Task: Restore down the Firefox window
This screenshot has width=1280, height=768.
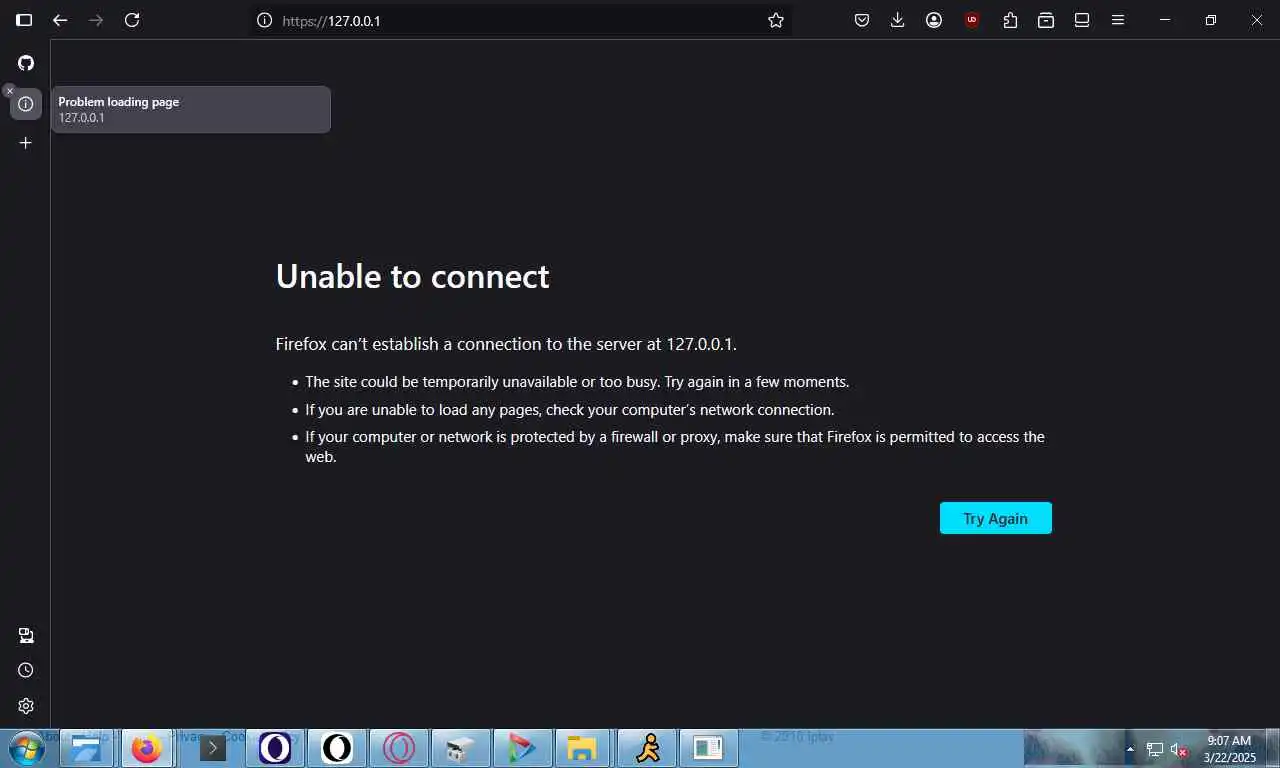Action: [1211, 20]
